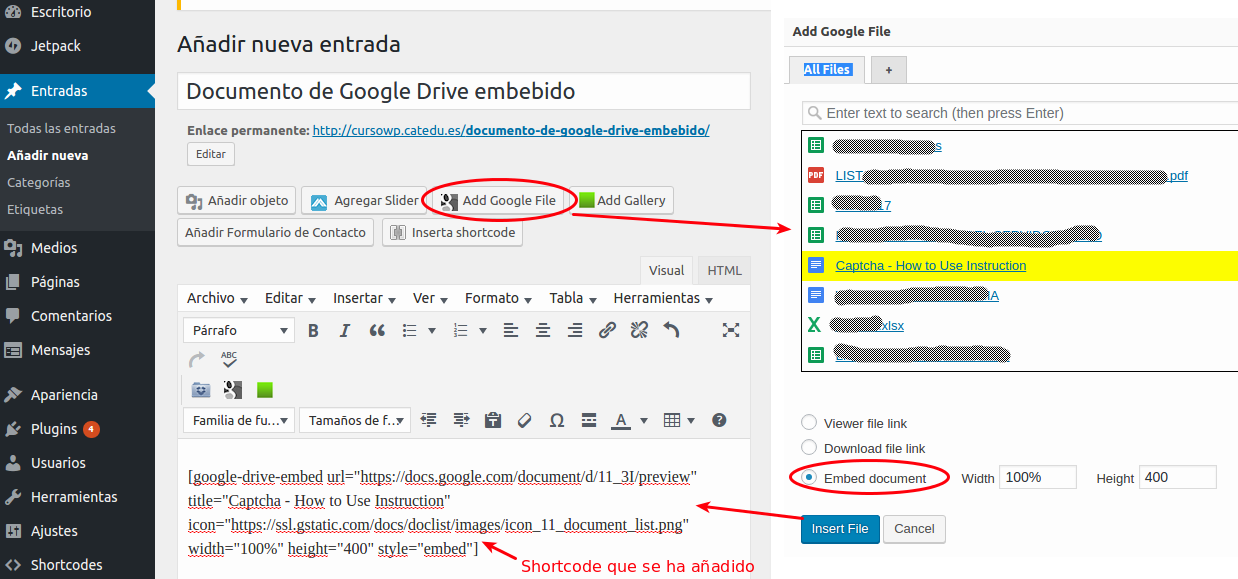Viewport: 1238px width, 579px height.
Task: Click the blue folder icon in editor toolbar
Action: 201,390
